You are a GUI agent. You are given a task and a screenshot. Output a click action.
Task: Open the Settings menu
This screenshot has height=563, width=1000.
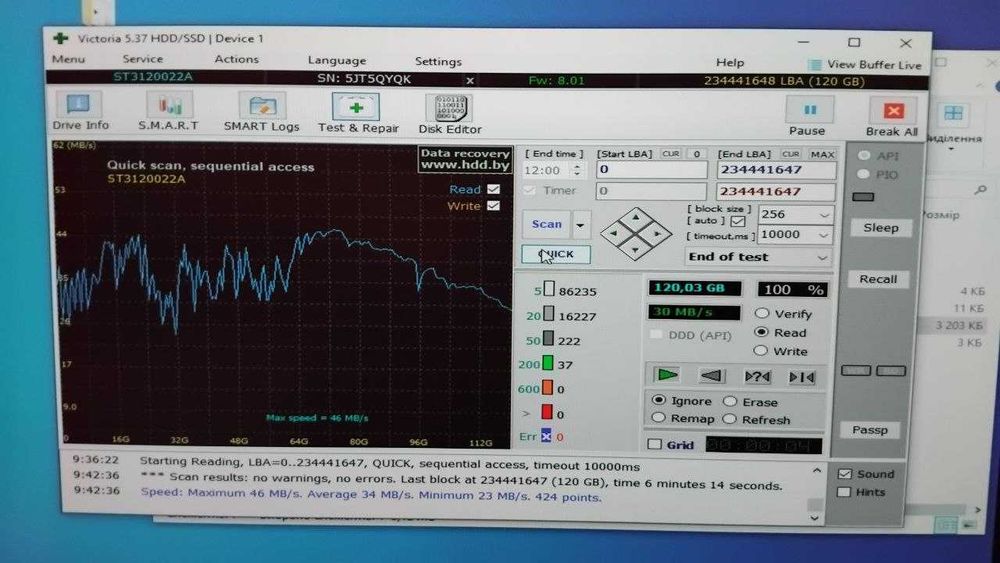click(x=438, y=61)
